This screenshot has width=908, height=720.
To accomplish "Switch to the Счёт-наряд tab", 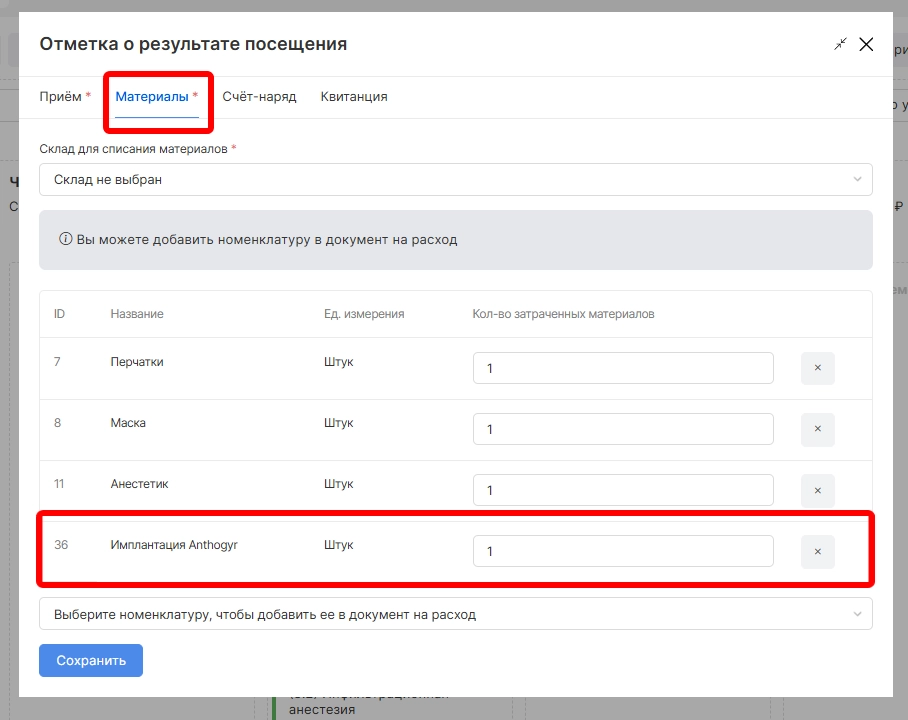I will tap(259, 97).
